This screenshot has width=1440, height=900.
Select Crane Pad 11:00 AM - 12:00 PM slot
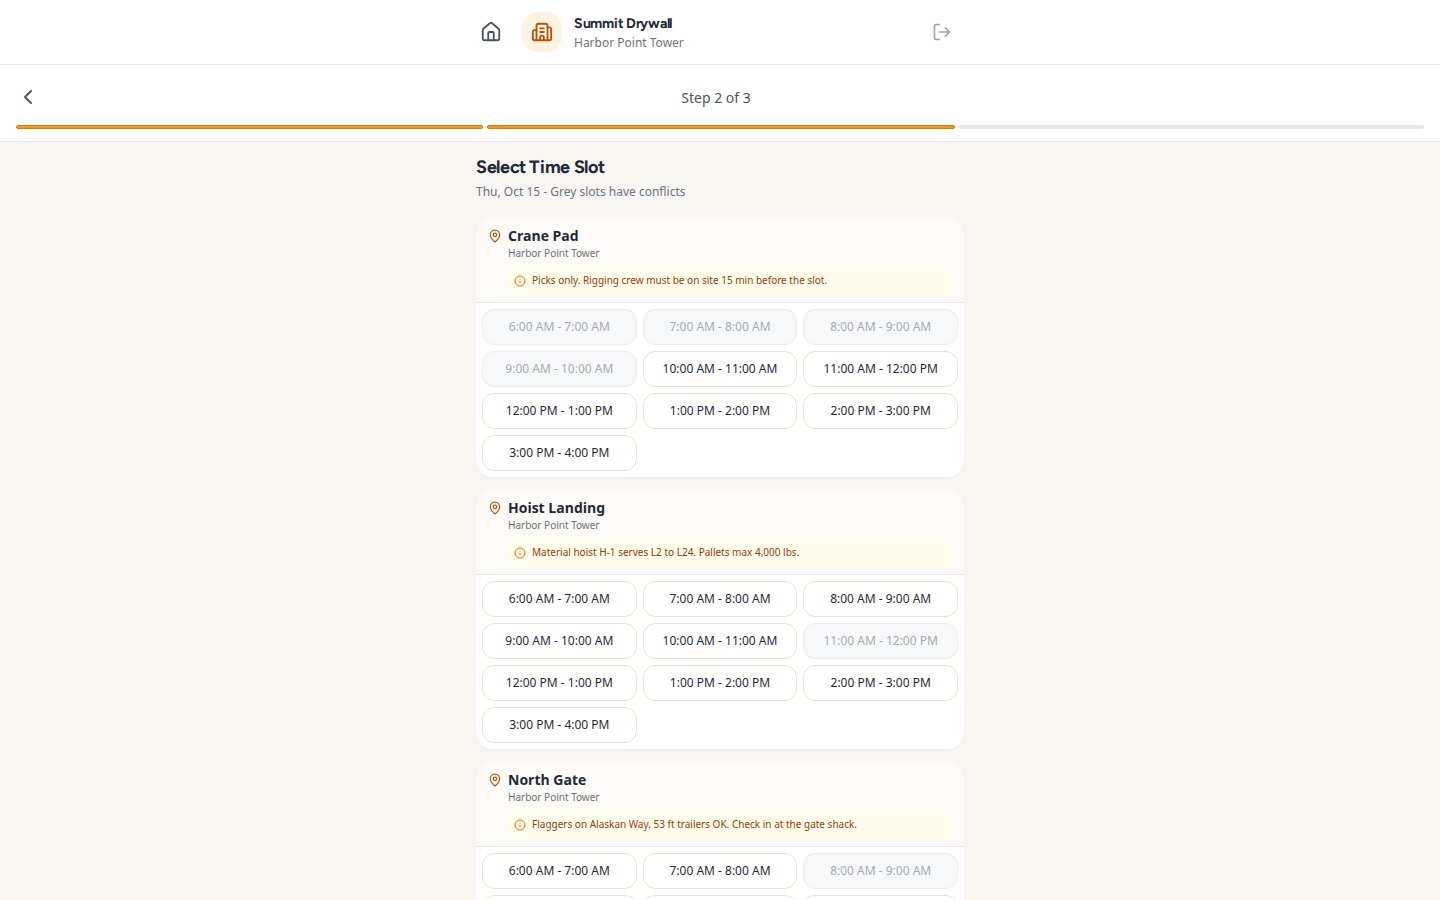[880, 369]
